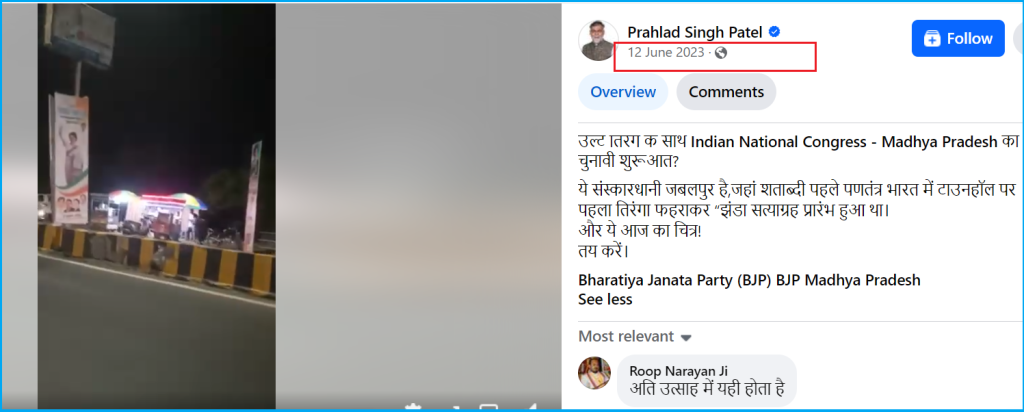The height and width of the screenshot is (412, 1024).
Task: Follow Prahlad Singh Patel
Action: (x=958, y=39)
